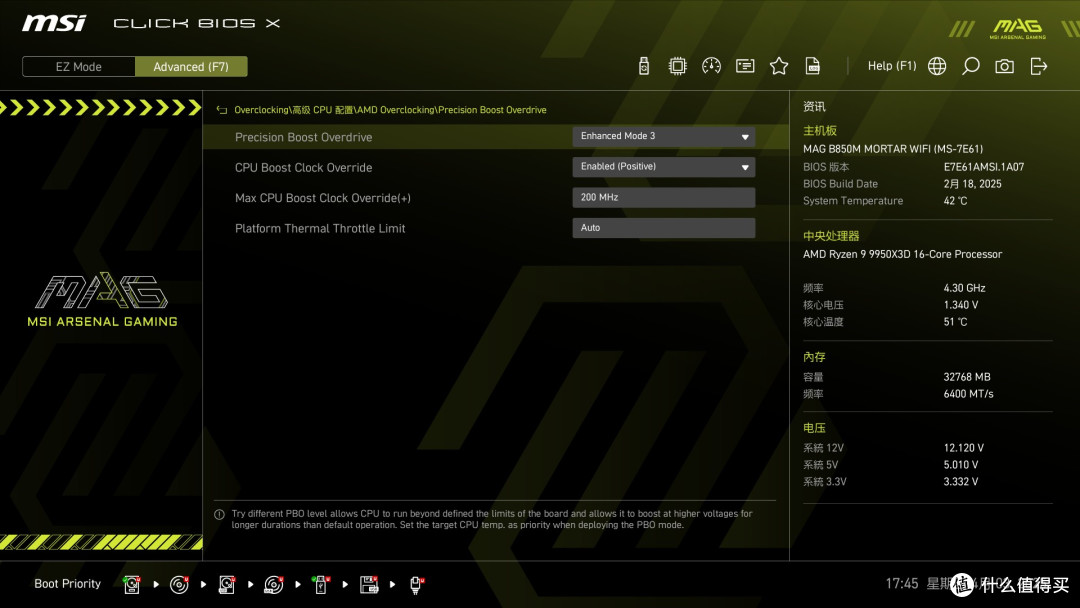This screenshot has height=608, width=1080.
Task: Open the LOG file document icon
Action: [813, 66]
